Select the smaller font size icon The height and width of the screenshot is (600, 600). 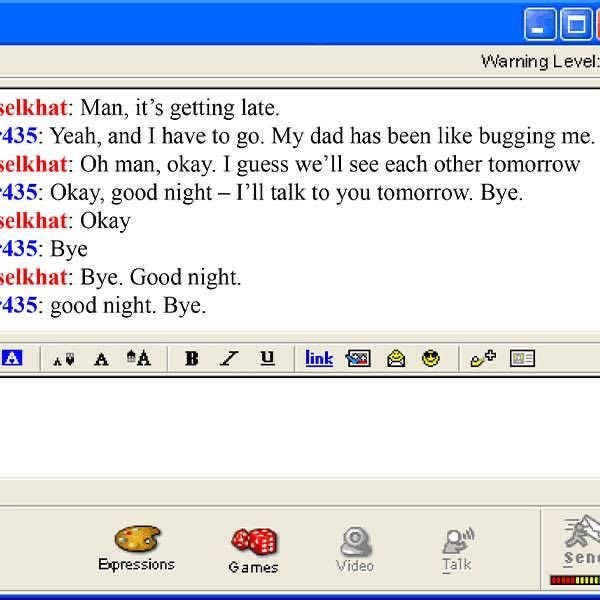(64, 359)
